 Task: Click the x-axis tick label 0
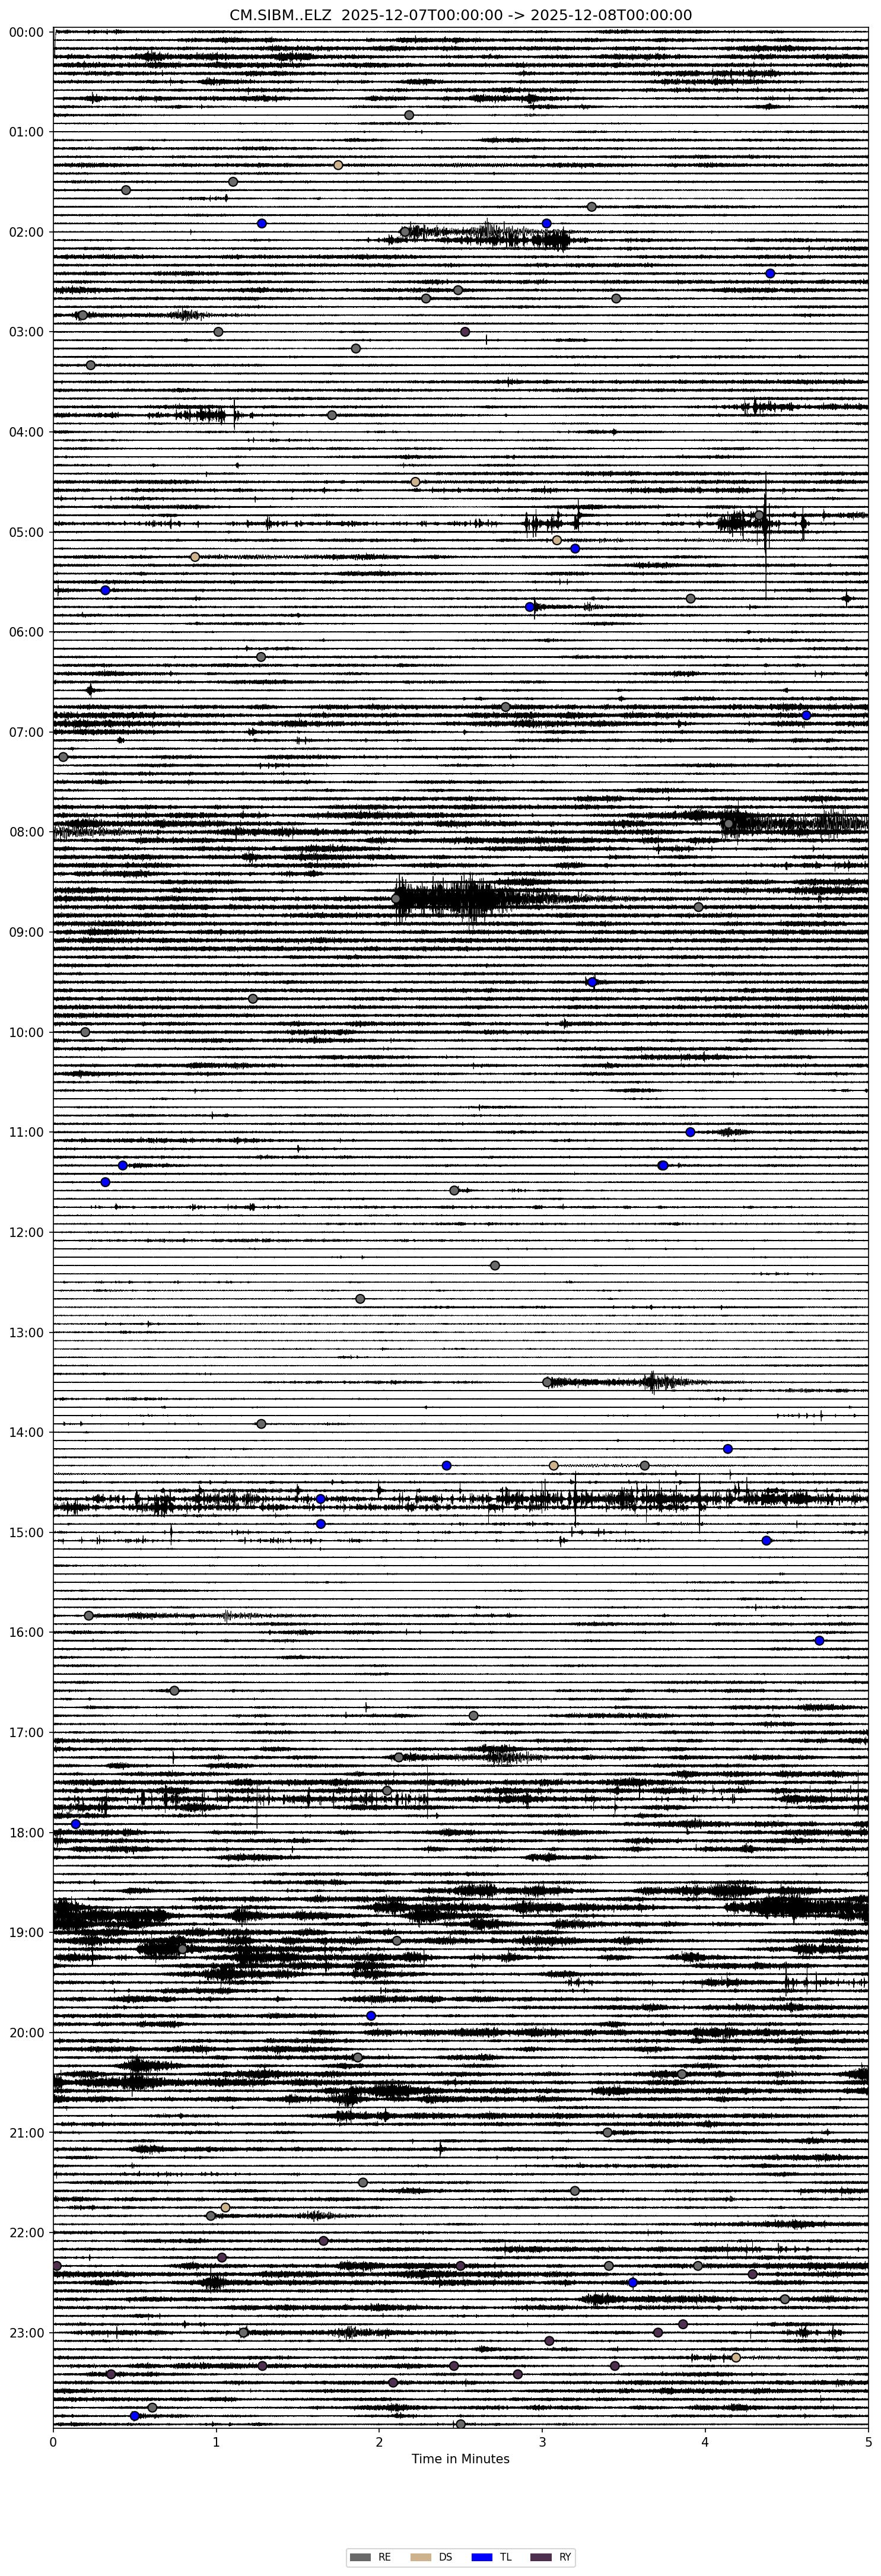pyautogui.click(x=53, y=2441)
